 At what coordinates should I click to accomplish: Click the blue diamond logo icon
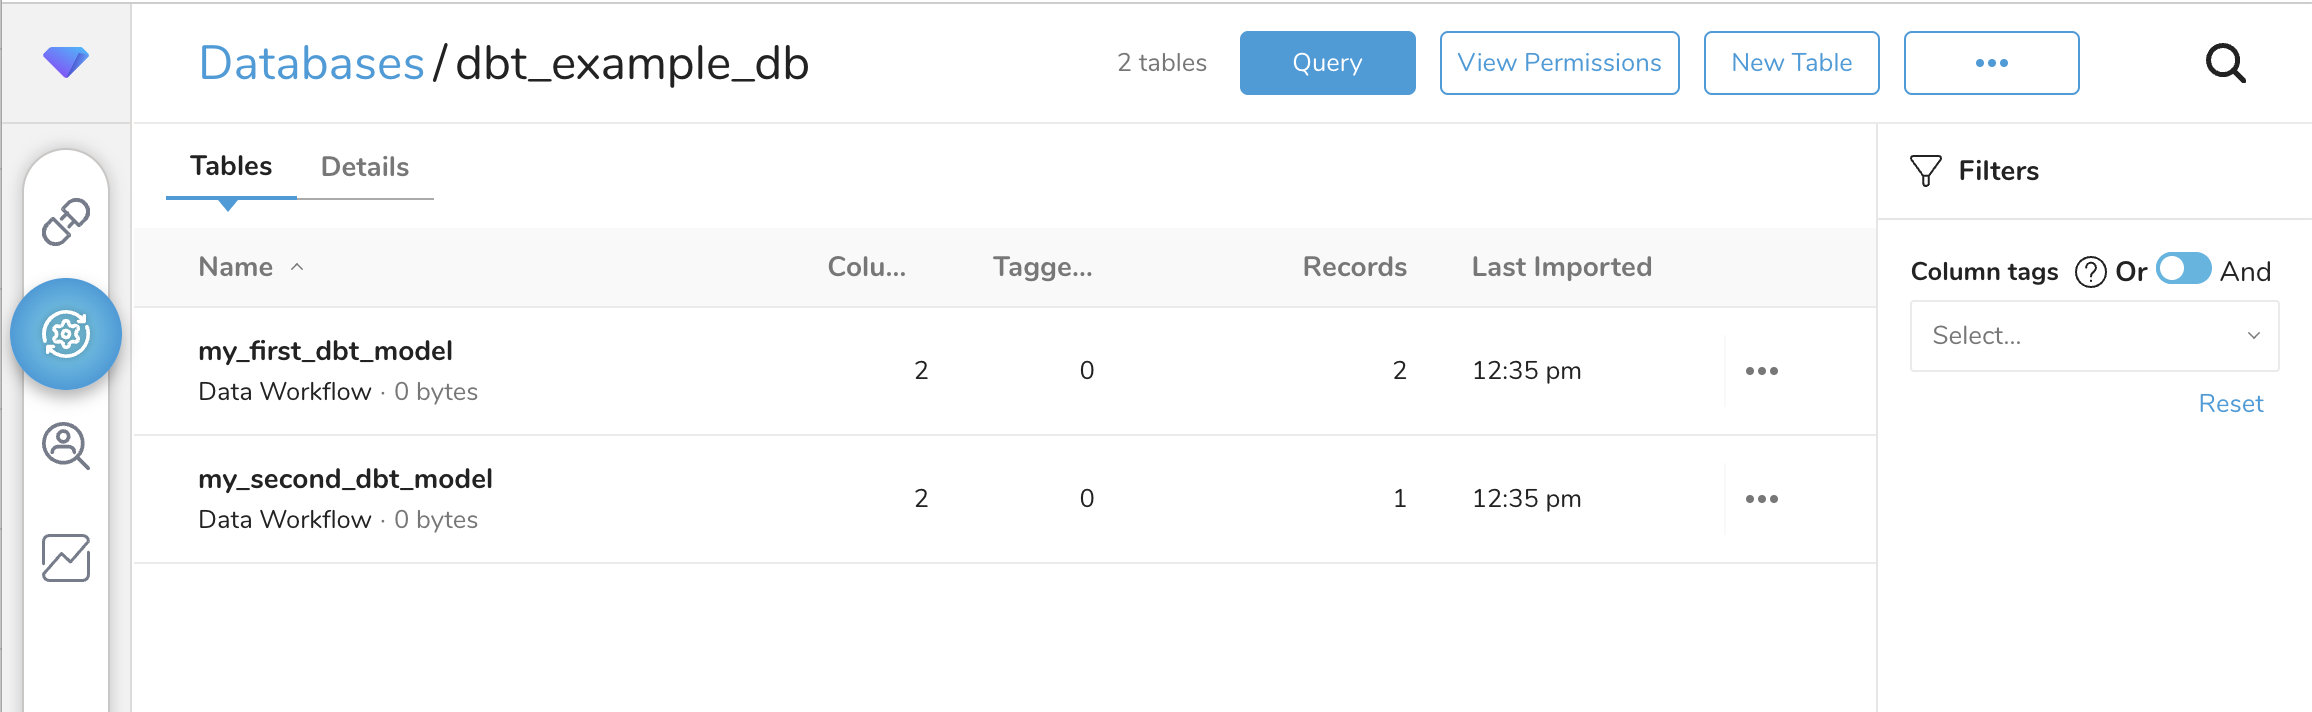pyautogui.click(x=66, y=62)
